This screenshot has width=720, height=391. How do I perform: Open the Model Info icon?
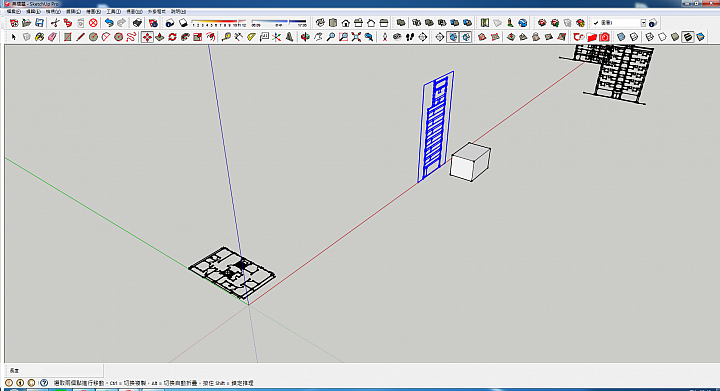click(153, 22)
